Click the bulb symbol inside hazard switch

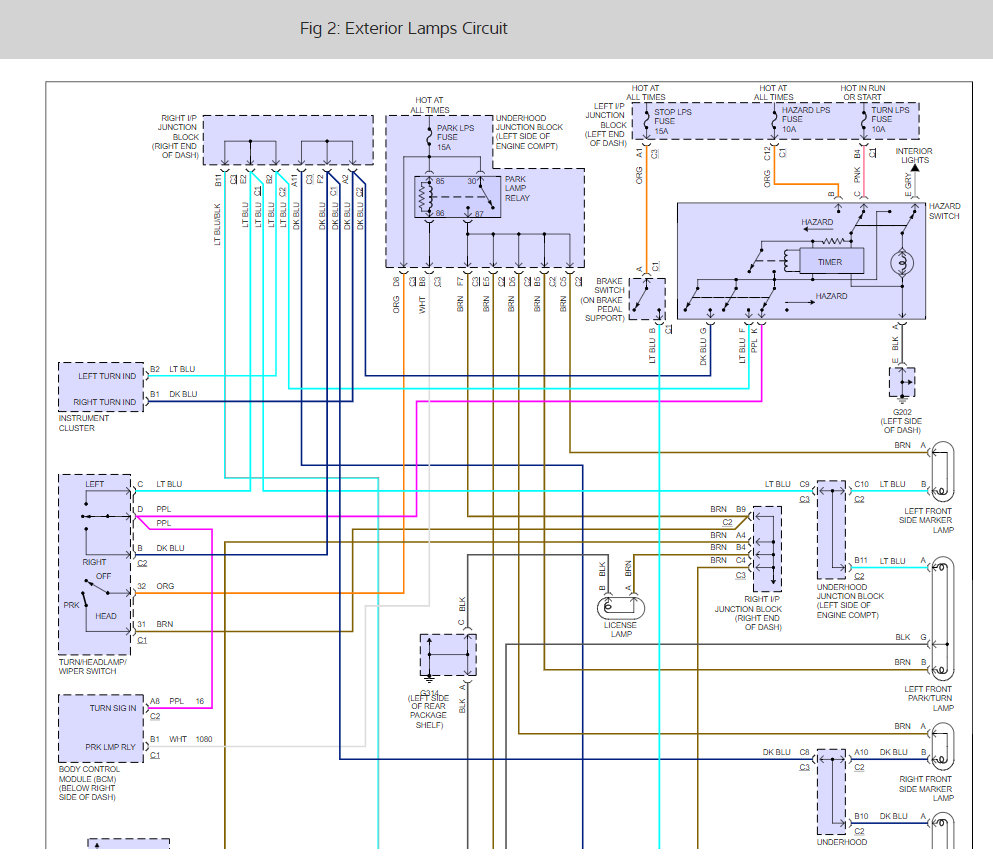tap(902, 262)
